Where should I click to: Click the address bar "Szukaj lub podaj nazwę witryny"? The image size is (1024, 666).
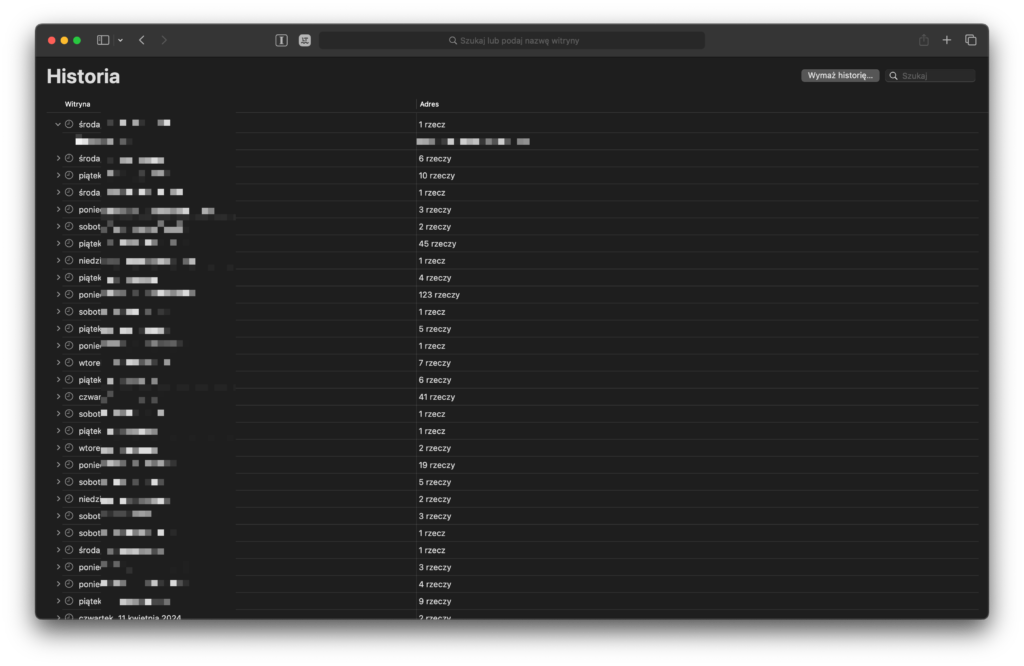pyautogui.click(x=512, y=40)
